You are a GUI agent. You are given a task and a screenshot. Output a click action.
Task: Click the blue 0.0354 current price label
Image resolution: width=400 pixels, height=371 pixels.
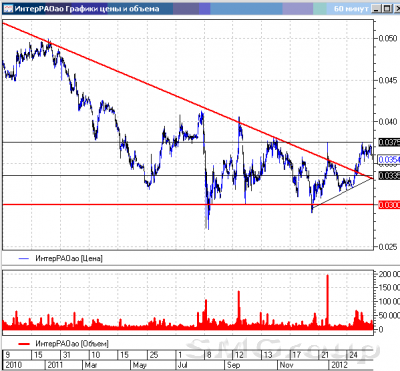click(x=389, y=160)
